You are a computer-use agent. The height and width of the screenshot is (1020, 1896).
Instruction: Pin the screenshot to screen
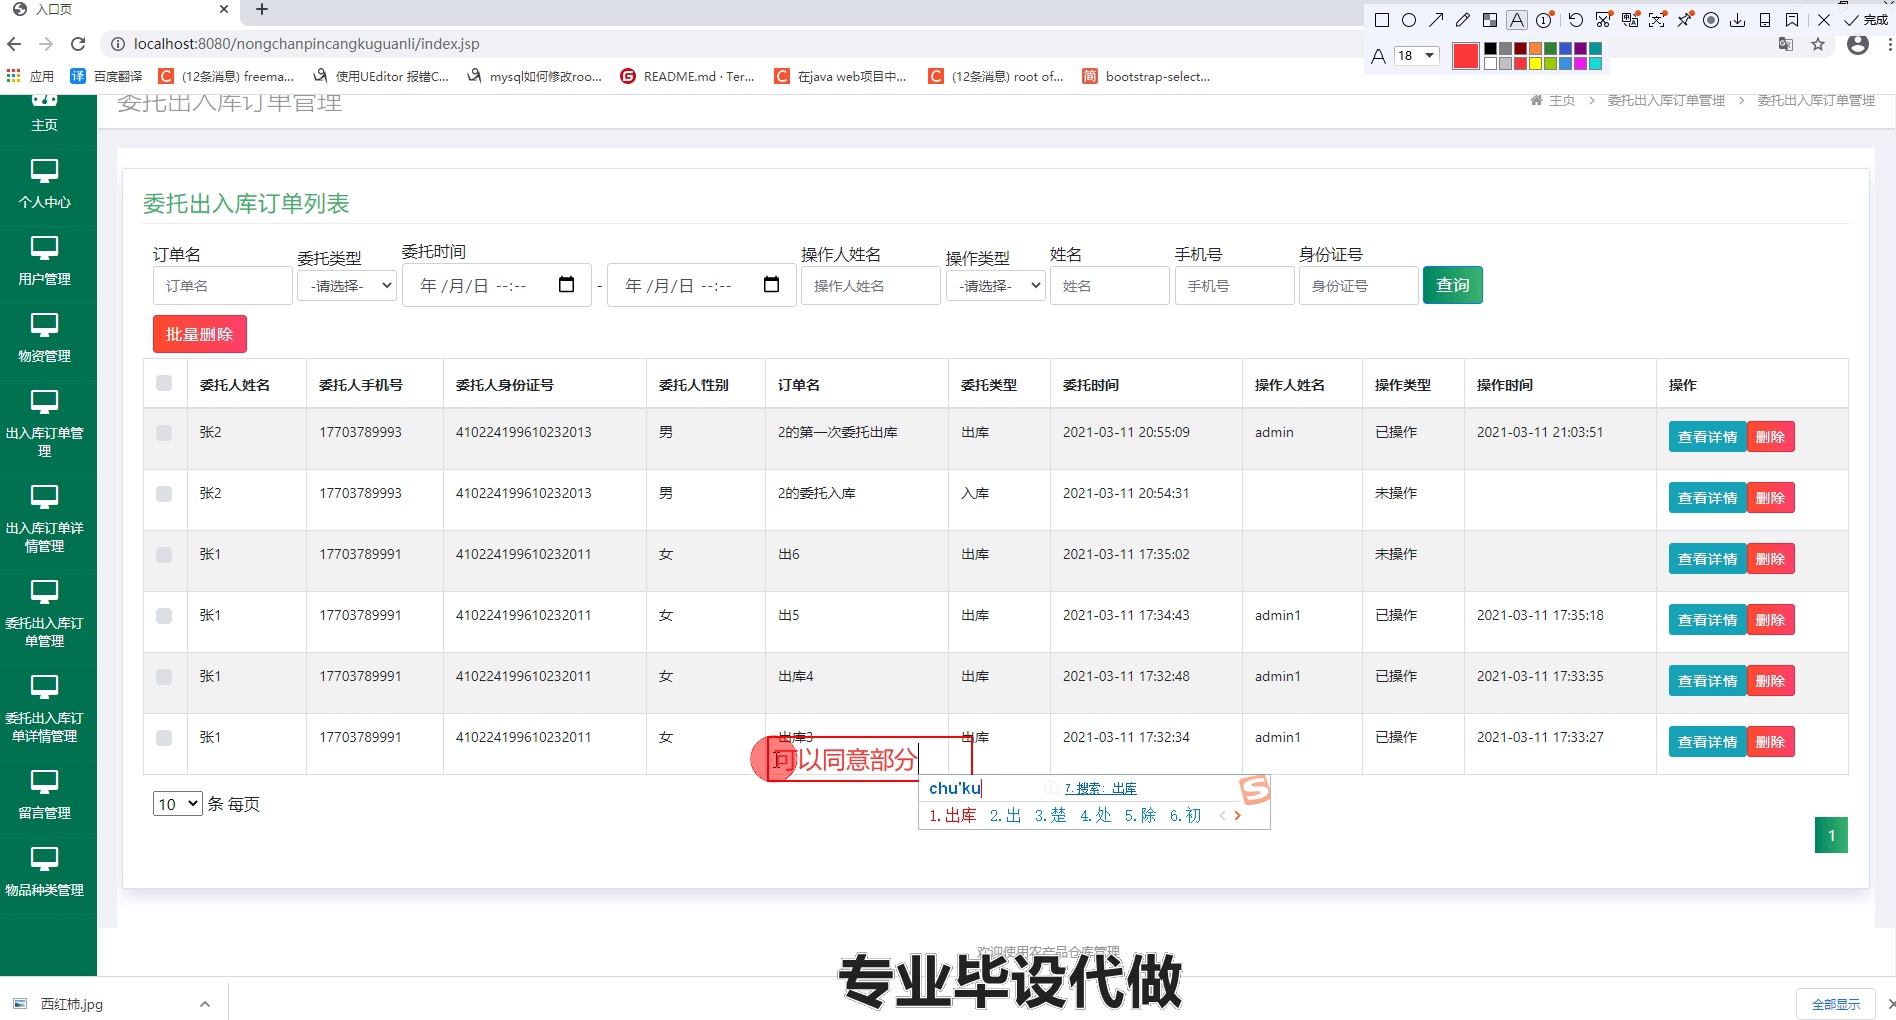[x=1685, y=20]
